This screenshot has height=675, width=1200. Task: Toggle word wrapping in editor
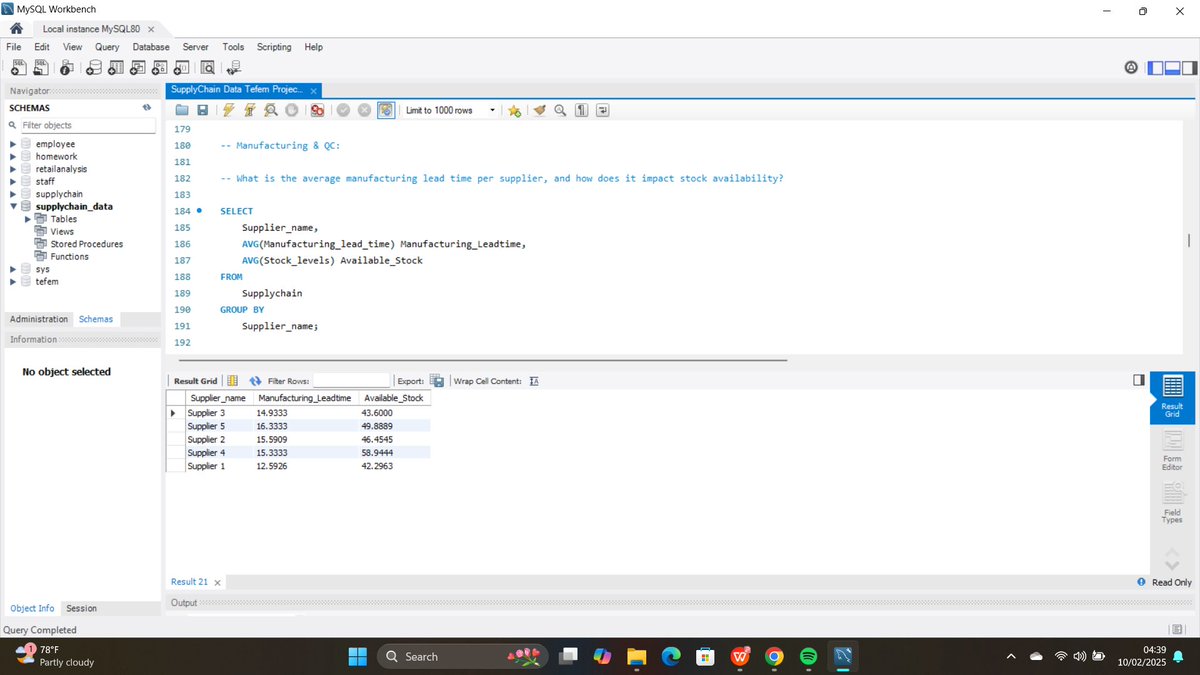(602, 110)
